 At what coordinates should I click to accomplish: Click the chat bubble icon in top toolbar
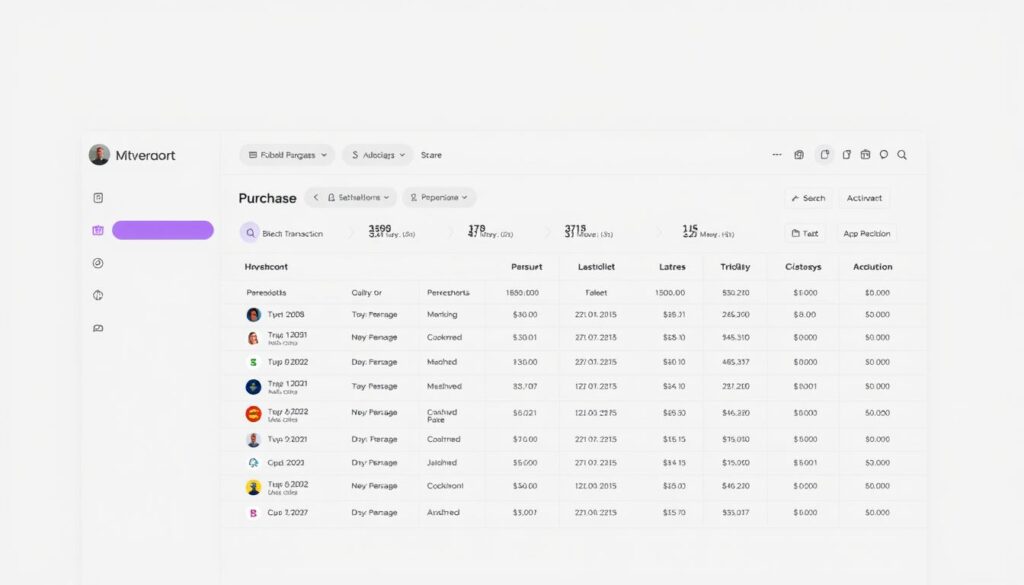(883, 155)
